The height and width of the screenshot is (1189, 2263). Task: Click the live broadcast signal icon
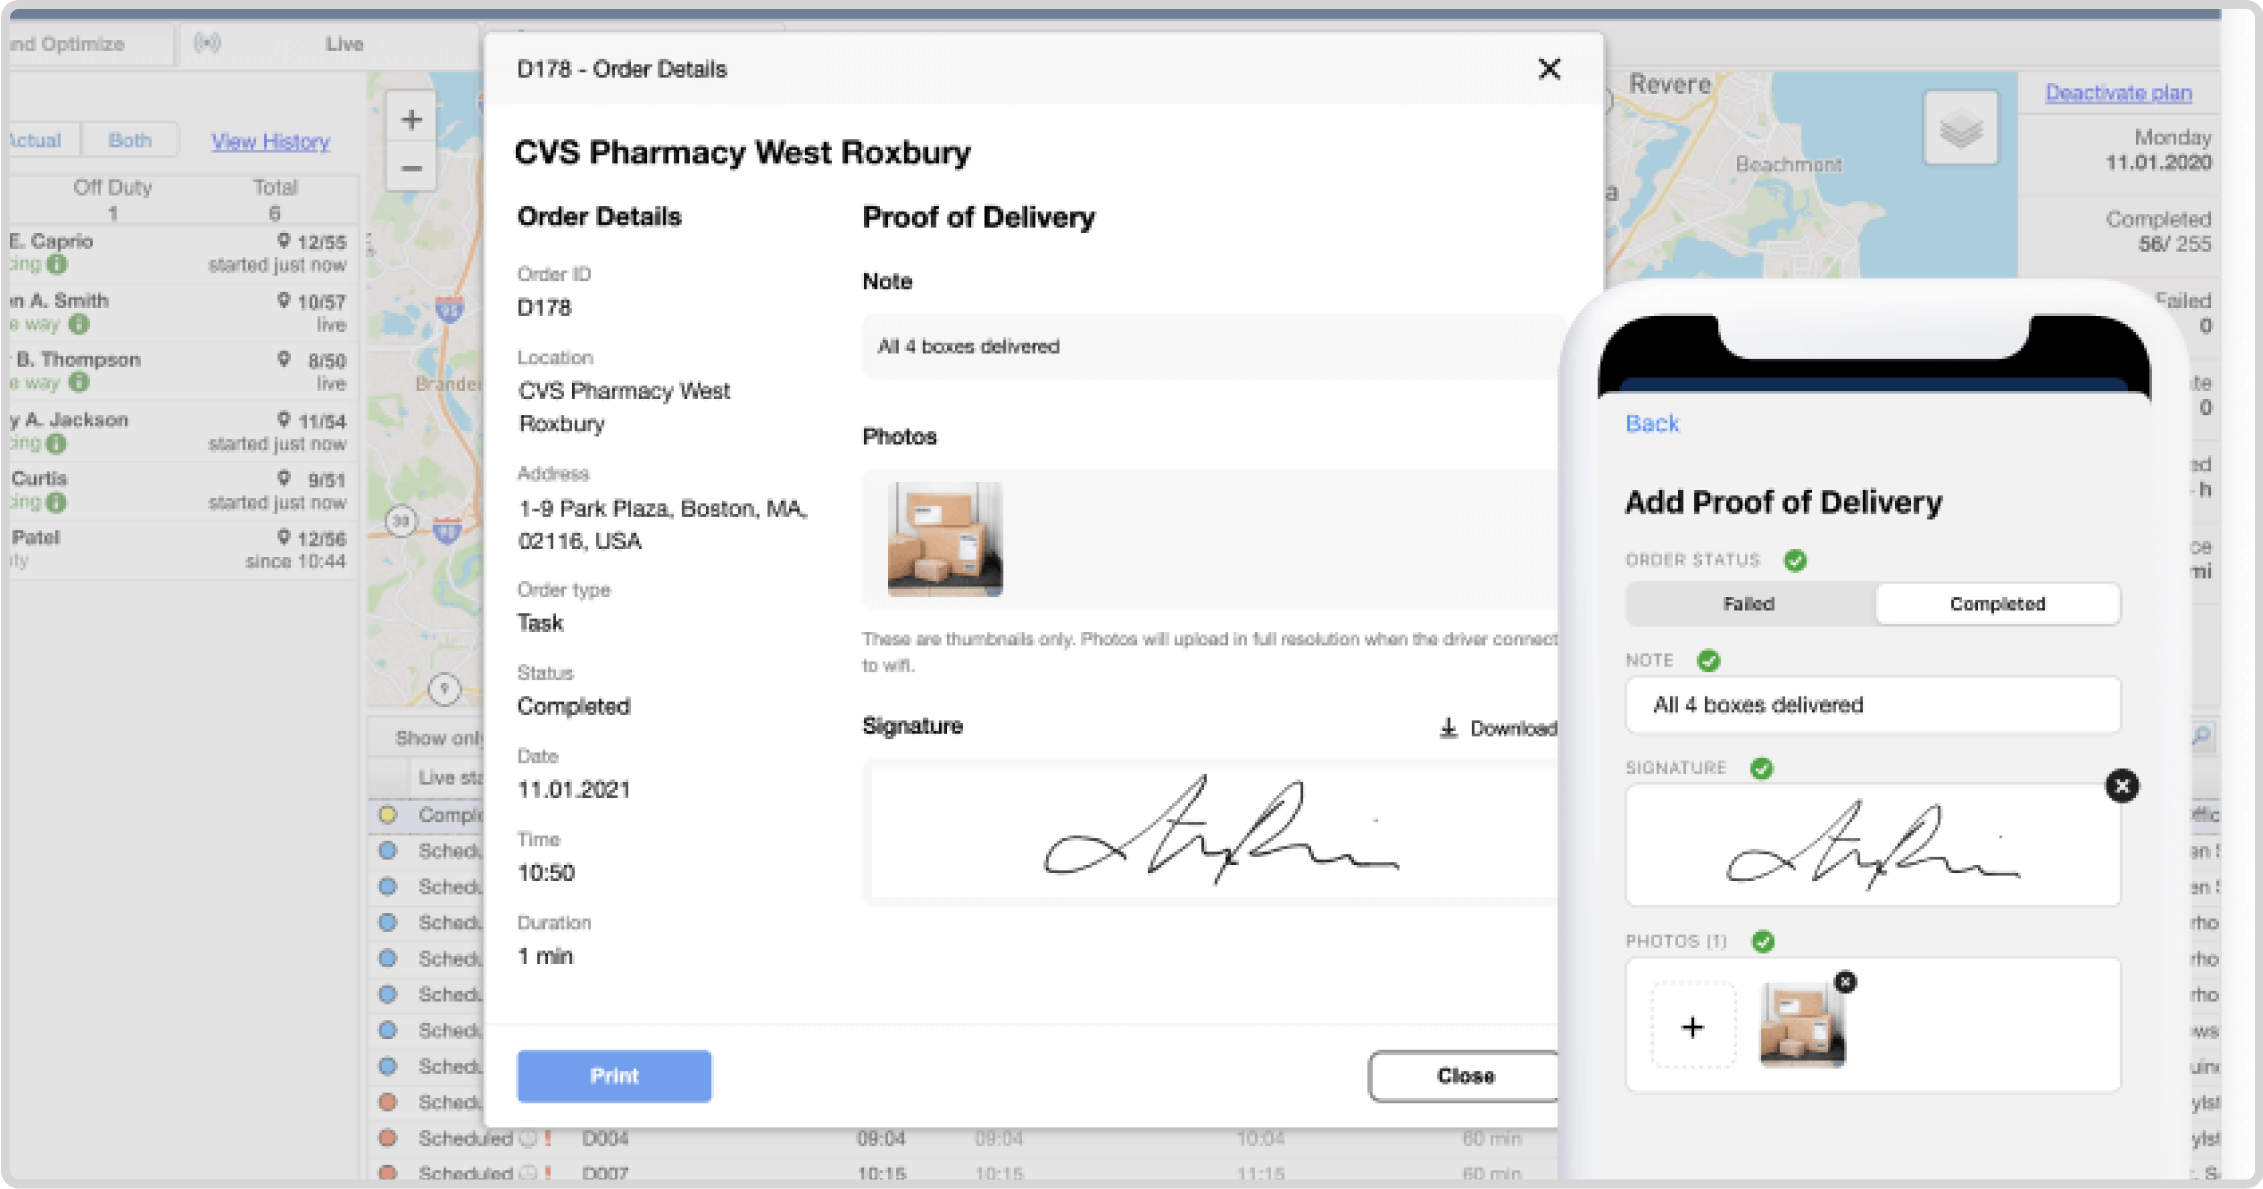[x=207, y=43]
